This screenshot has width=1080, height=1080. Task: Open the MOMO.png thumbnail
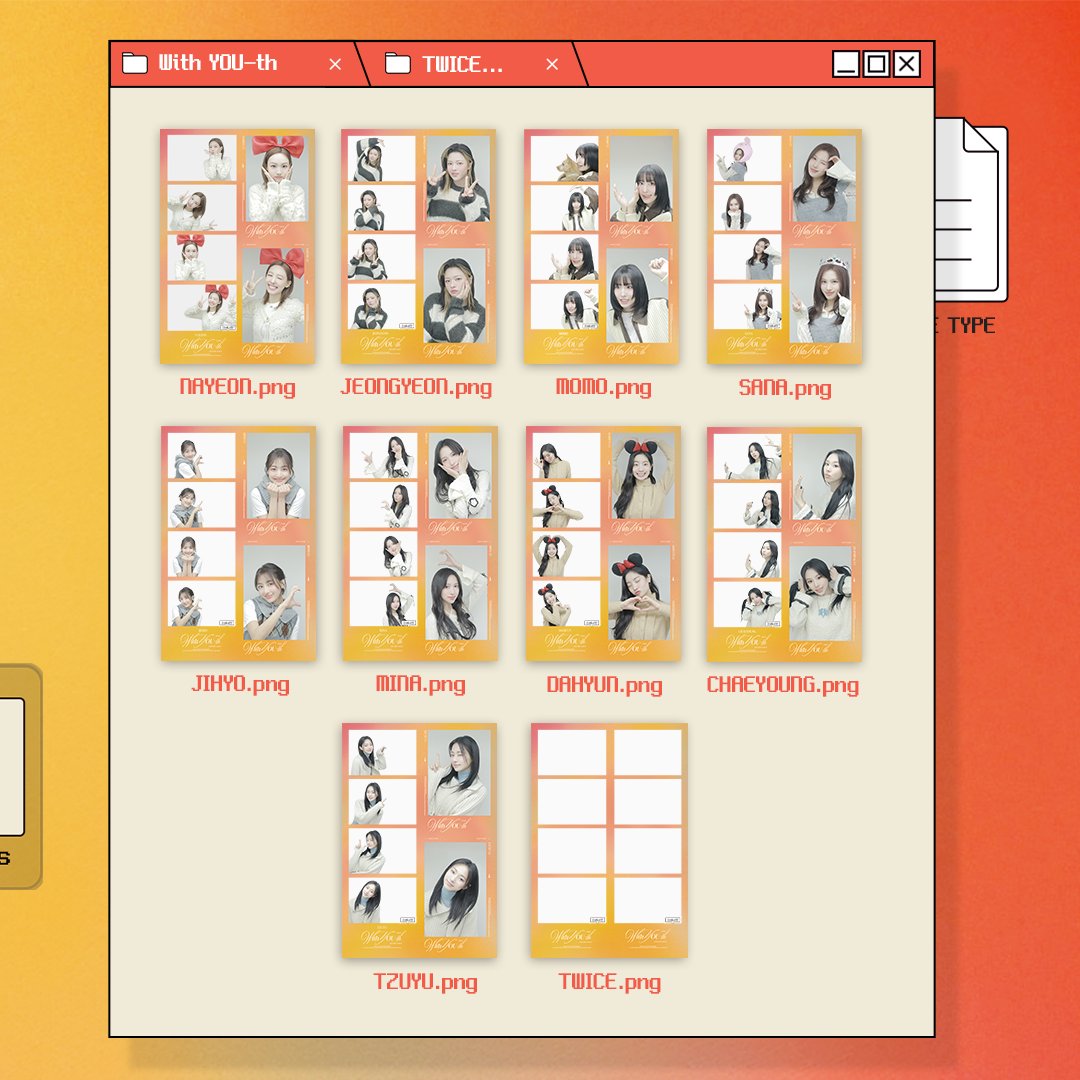[x=601, y=246]
